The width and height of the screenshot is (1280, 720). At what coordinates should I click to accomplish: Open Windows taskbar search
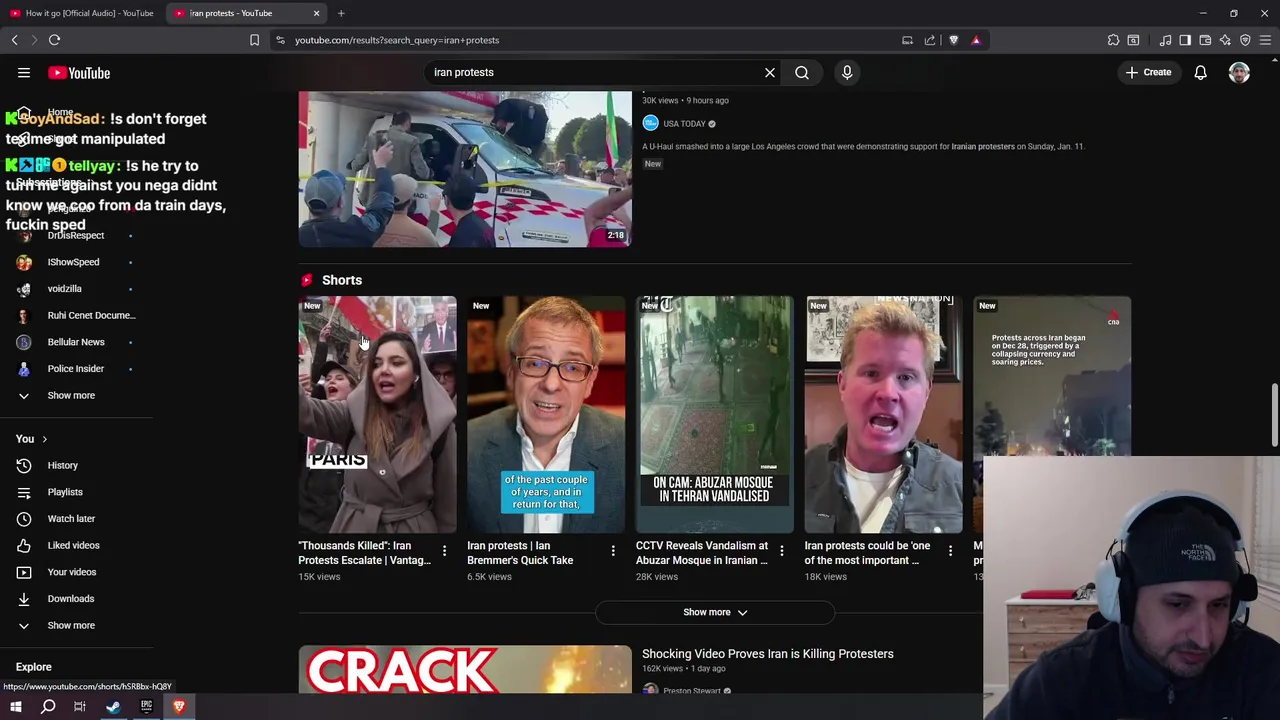coord(48,707)
